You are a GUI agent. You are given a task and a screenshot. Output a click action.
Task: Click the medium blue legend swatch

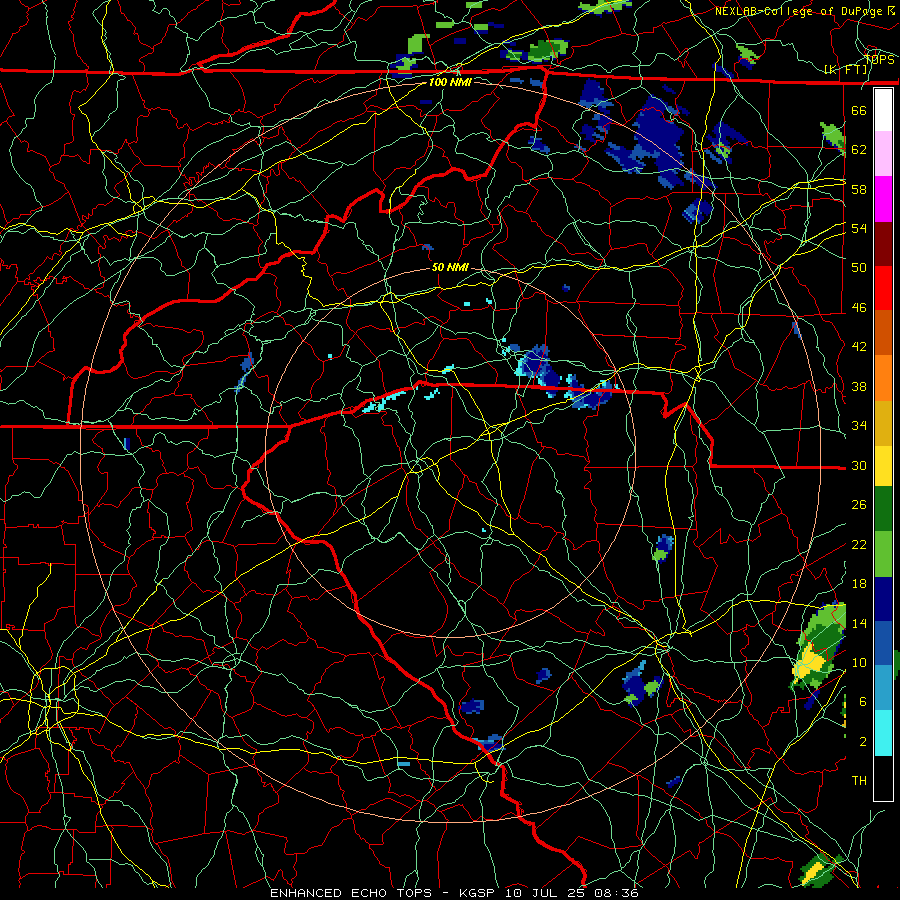tap(883, 643)
